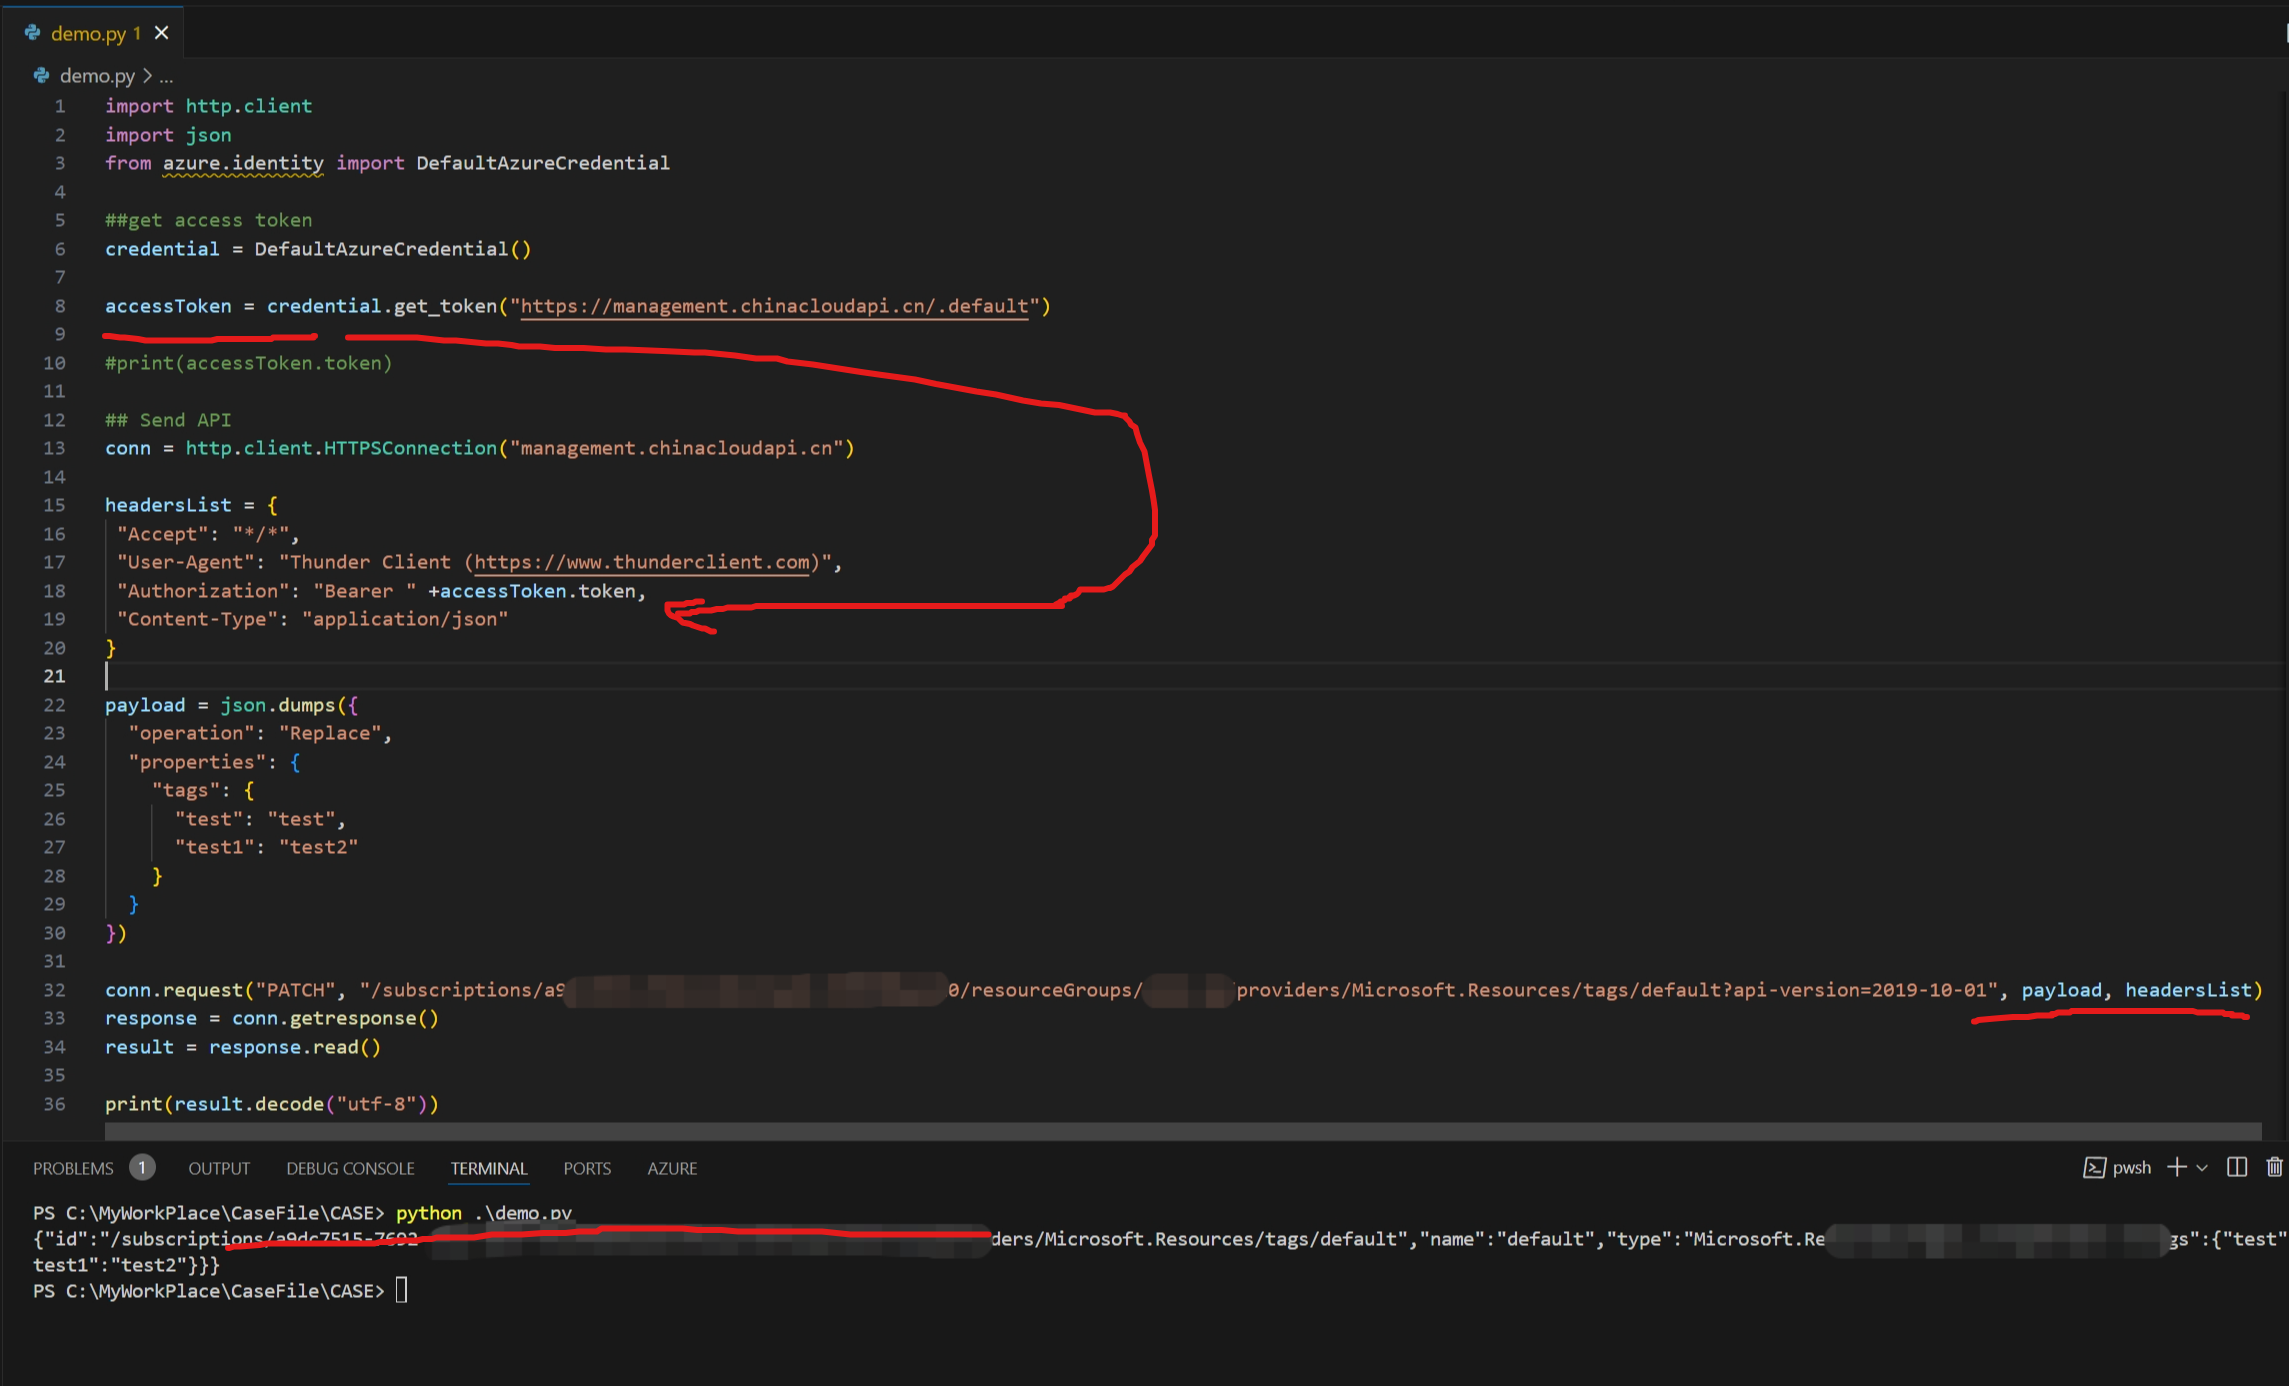Click the "Accept" header key
The width and height of the screenshot is (2289, 1386).
click(x=162, y=534)
